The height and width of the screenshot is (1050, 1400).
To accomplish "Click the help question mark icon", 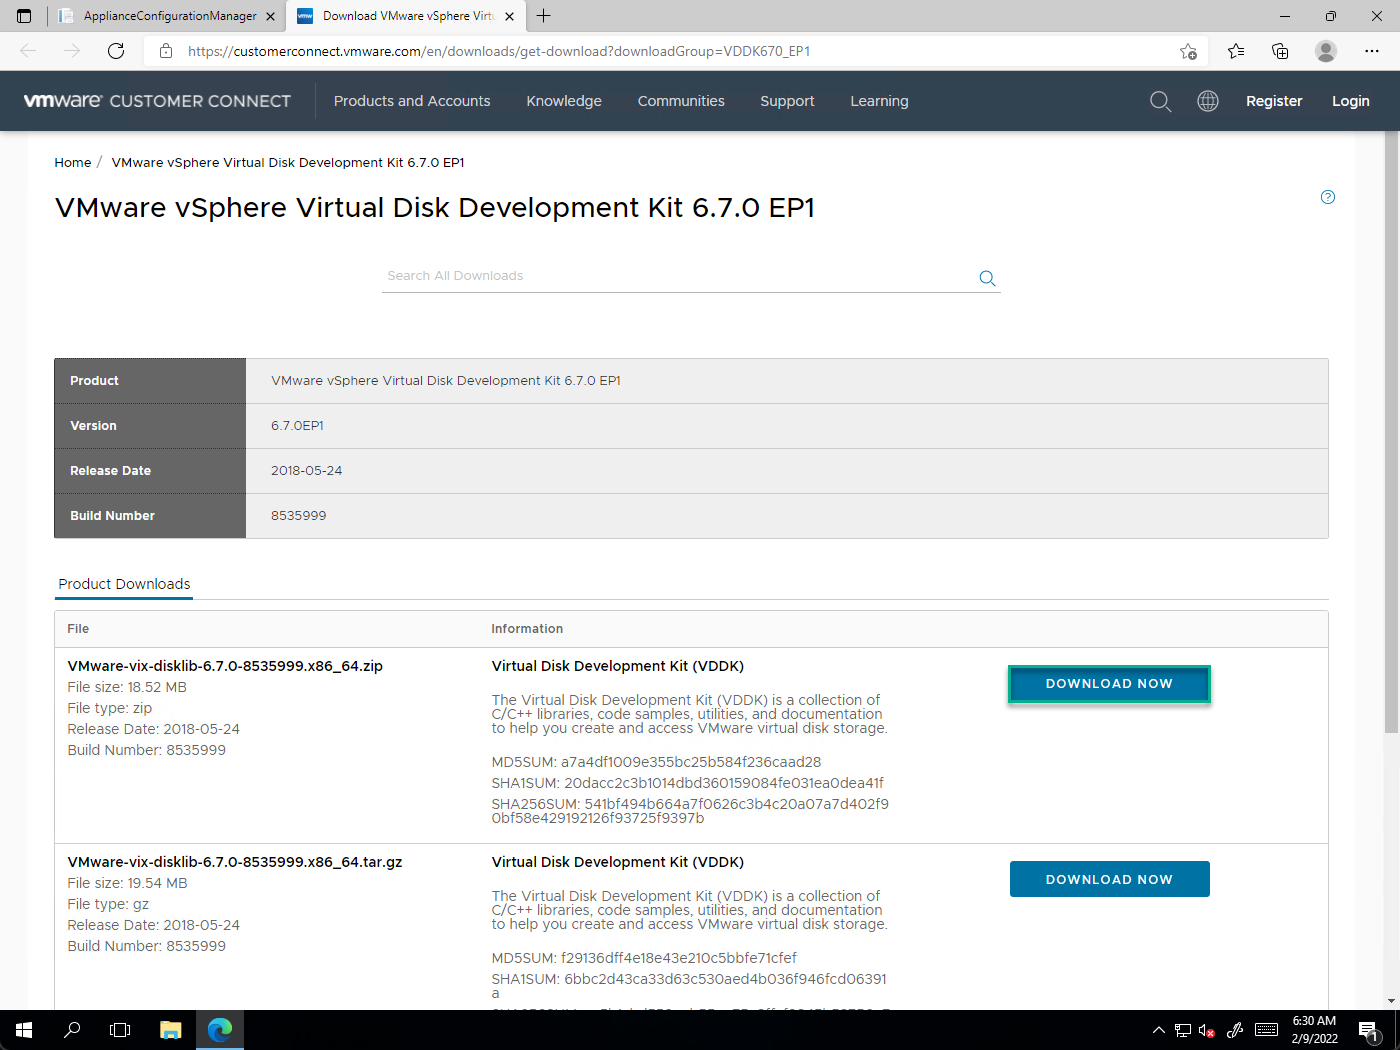I will [x=1328, y=197].
